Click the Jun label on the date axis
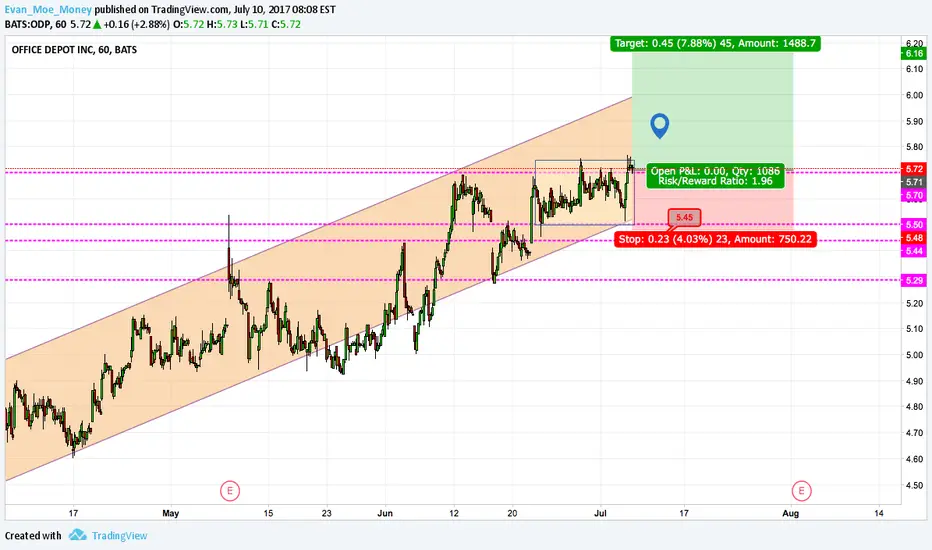The height and width of the screenshot is (550, 932). [385, 513]
